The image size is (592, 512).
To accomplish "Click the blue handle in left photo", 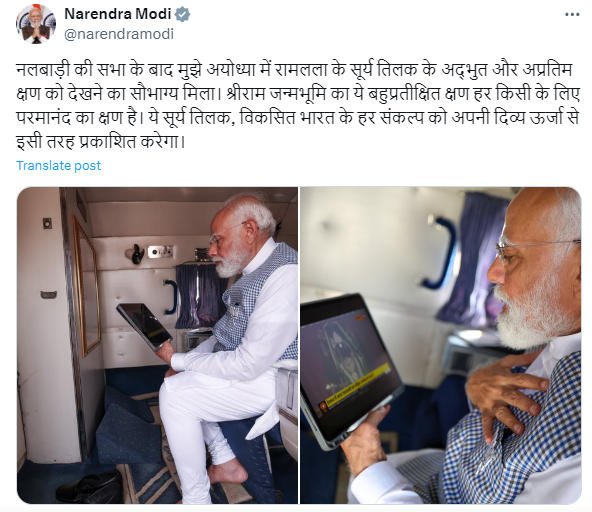I will [171, 297].
